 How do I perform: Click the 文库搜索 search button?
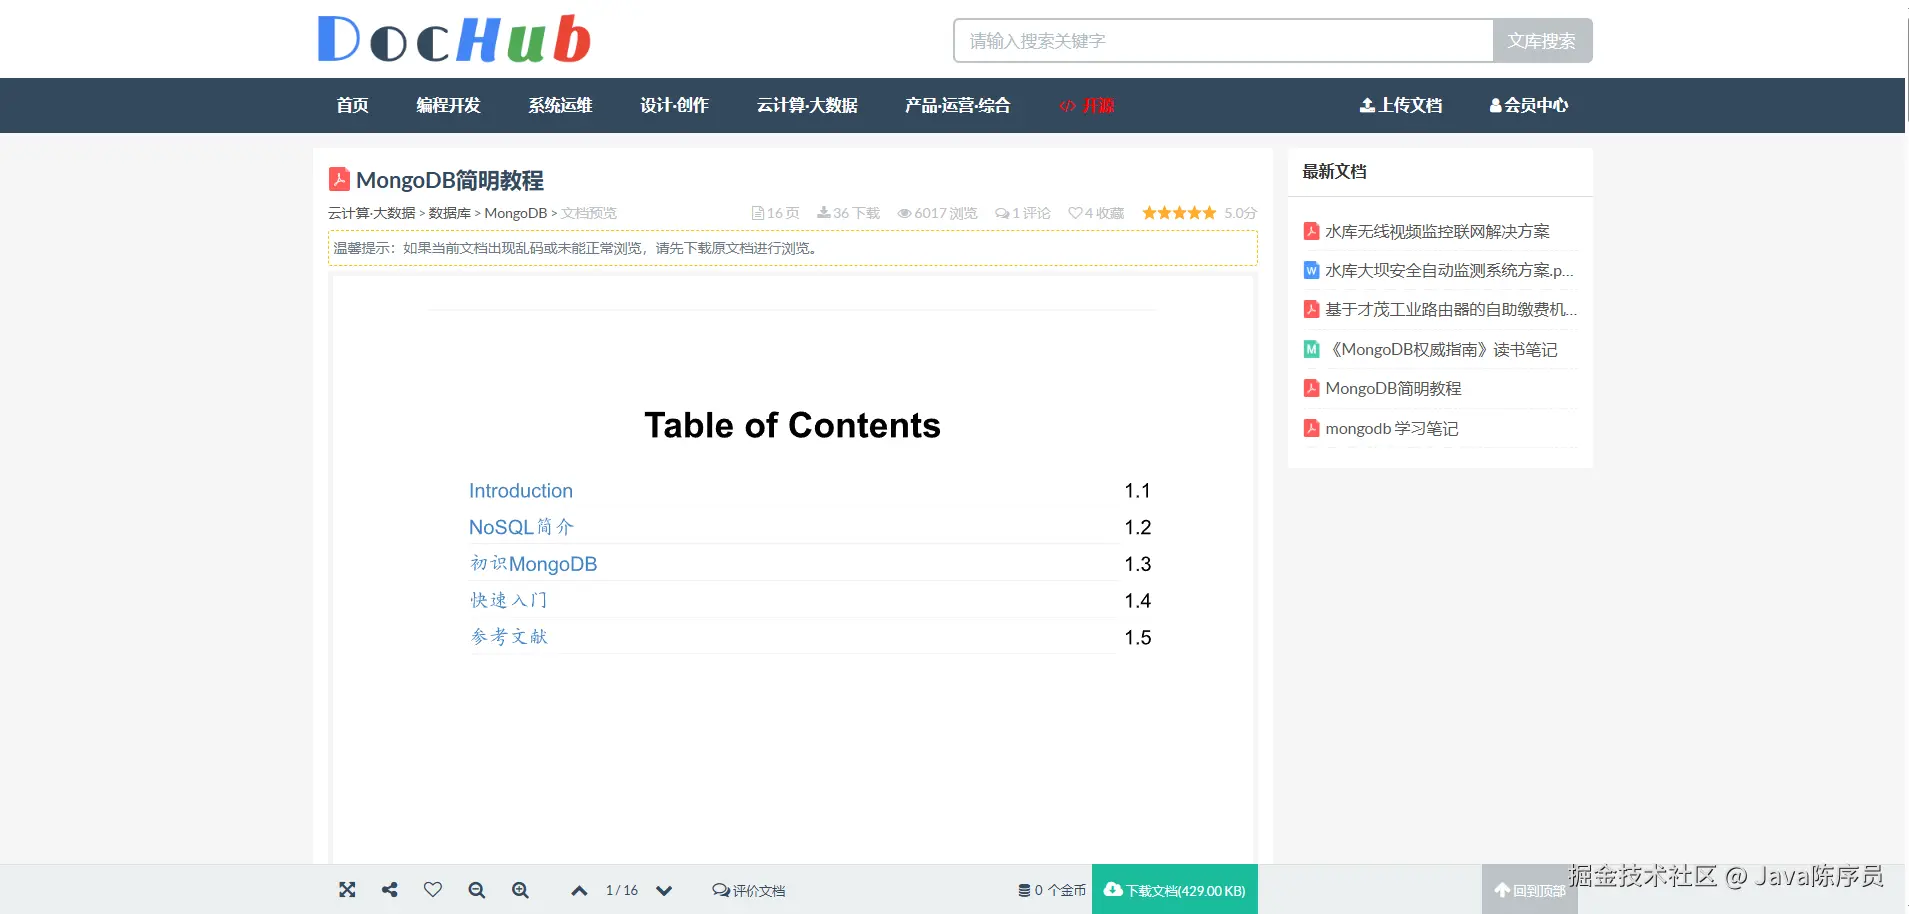pos(1542,41)
